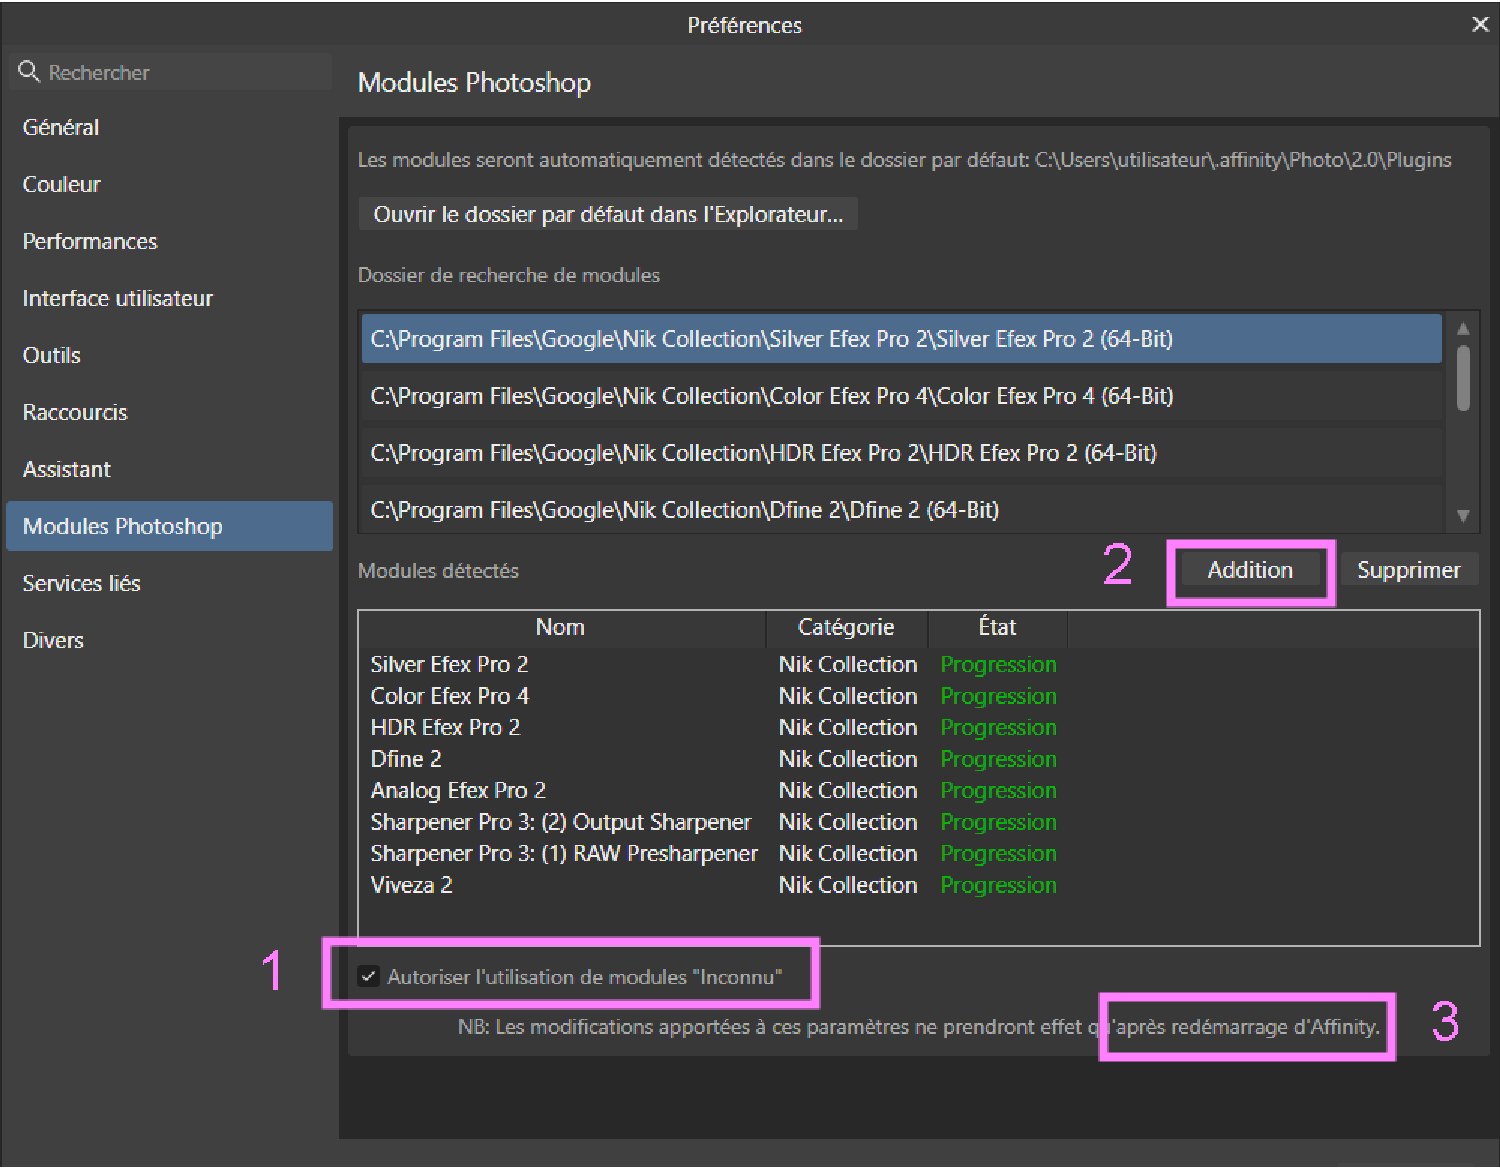Click Progression state of Viveza 2

pos(998,885)
